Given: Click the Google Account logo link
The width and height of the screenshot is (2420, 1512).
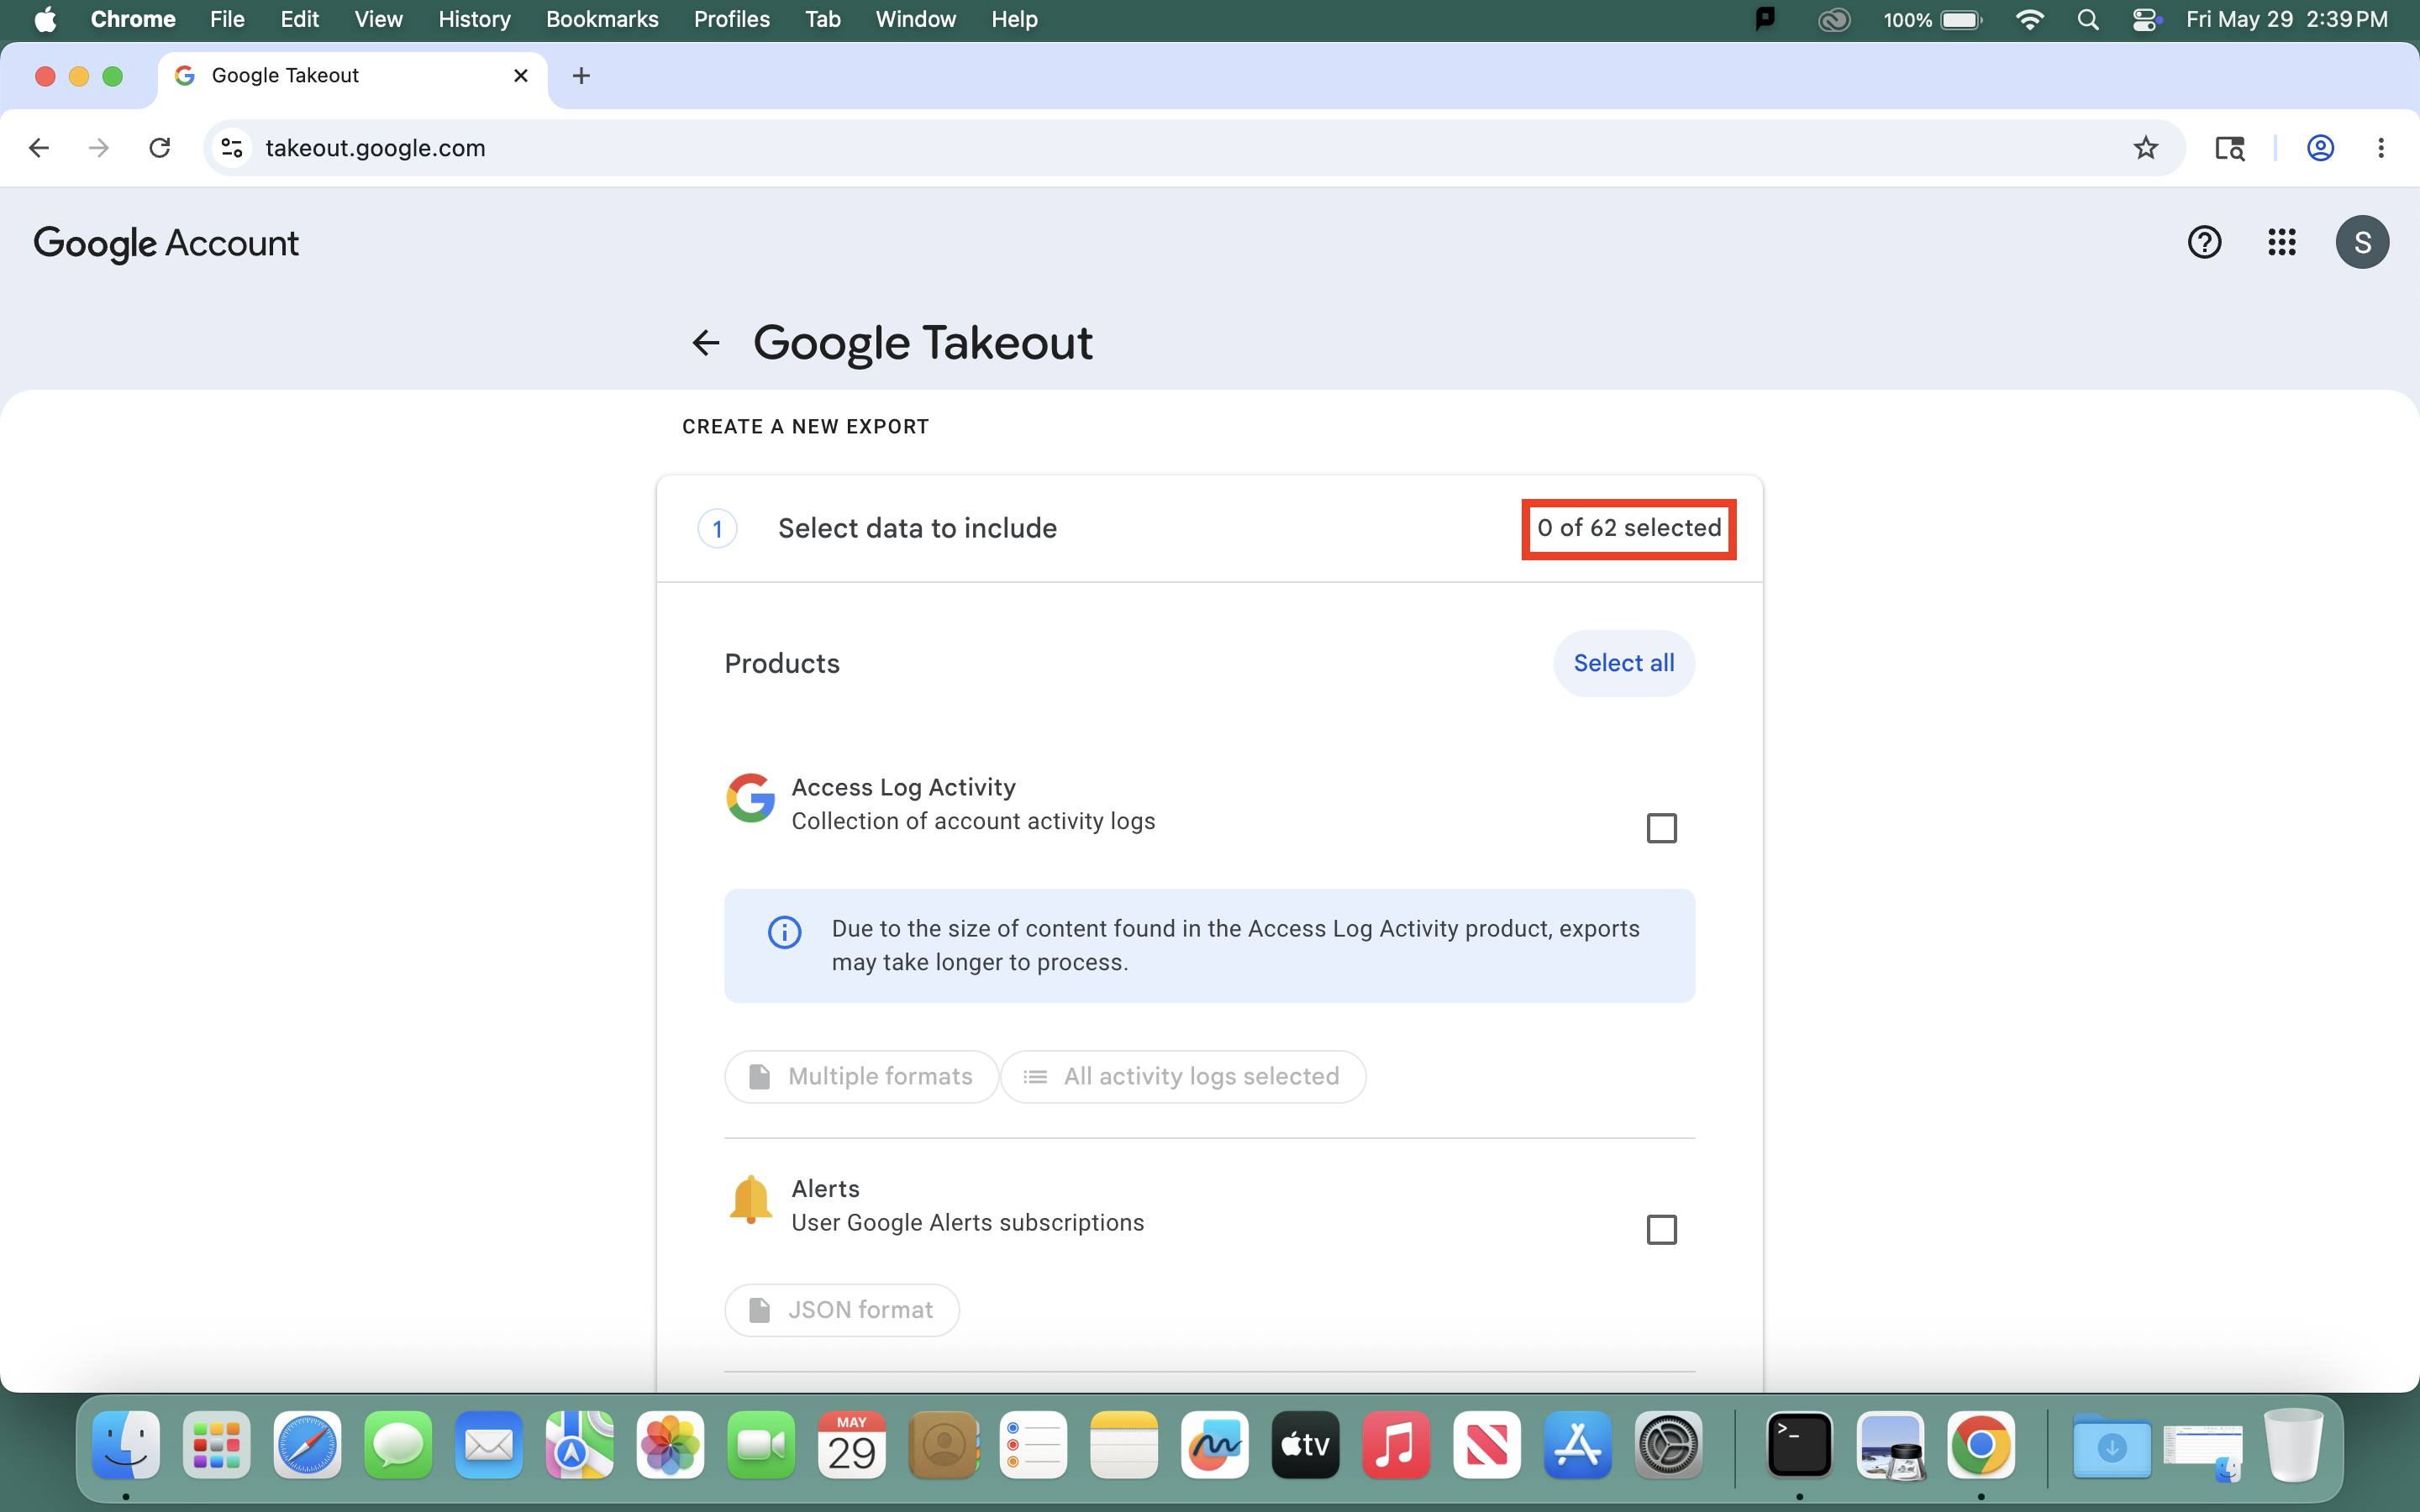Looking at the screenshot, I should click(166, 243).
